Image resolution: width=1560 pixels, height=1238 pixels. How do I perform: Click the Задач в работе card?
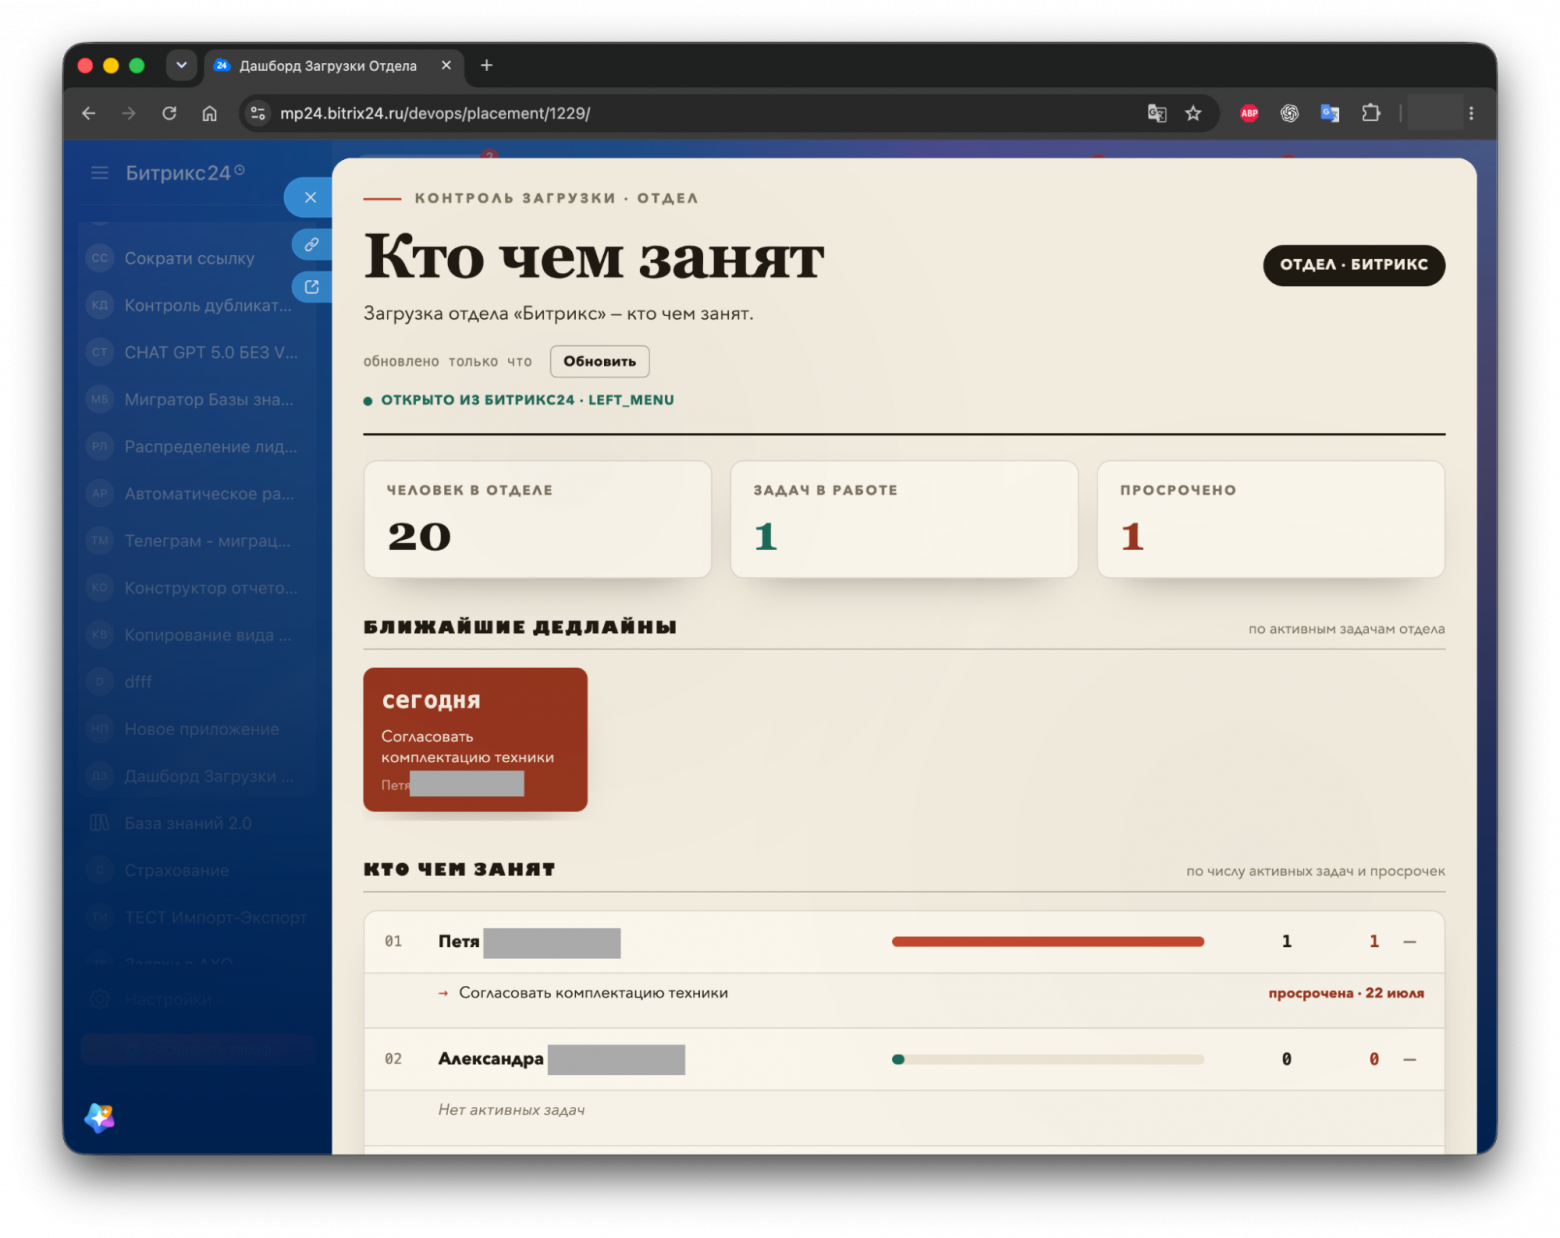tap(904, 519)
